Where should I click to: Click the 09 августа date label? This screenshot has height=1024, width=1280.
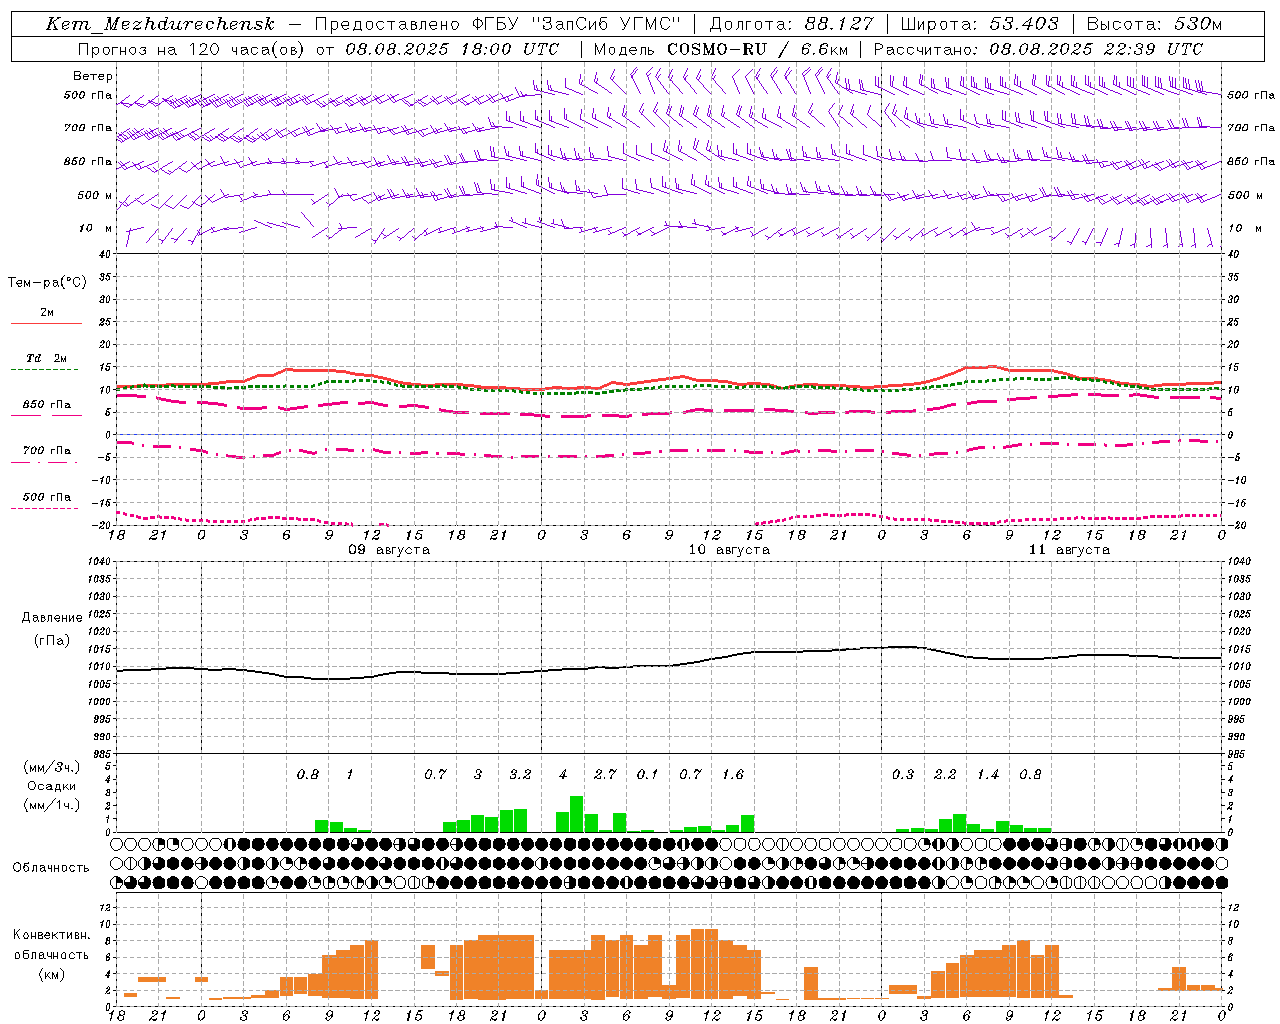tap(389, 550)
